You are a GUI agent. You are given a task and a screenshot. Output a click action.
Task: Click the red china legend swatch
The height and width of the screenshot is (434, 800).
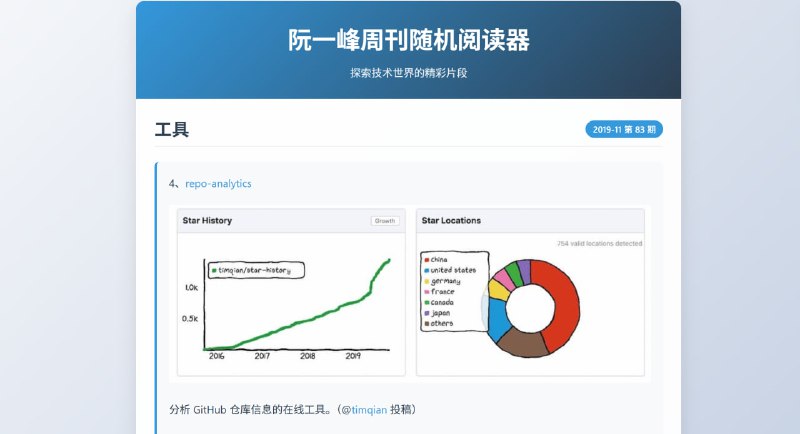427,259
